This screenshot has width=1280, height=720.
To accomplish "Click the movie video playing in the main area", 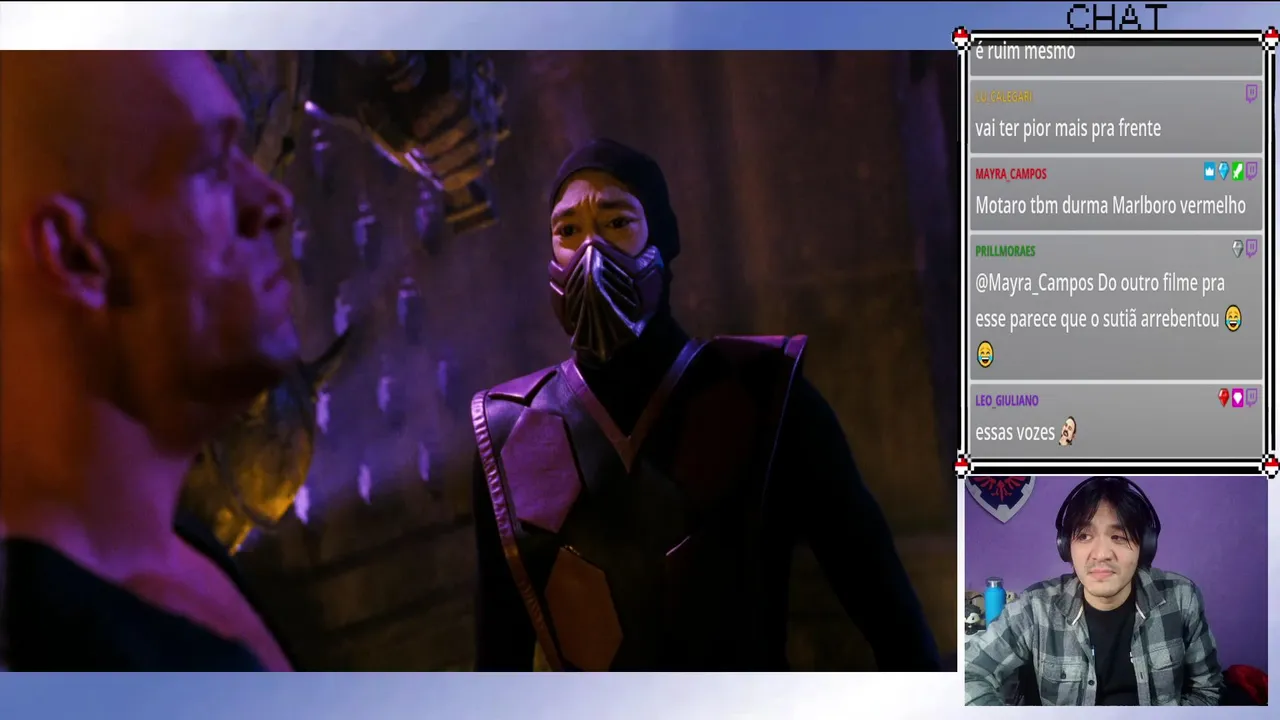I will [478, 361].
